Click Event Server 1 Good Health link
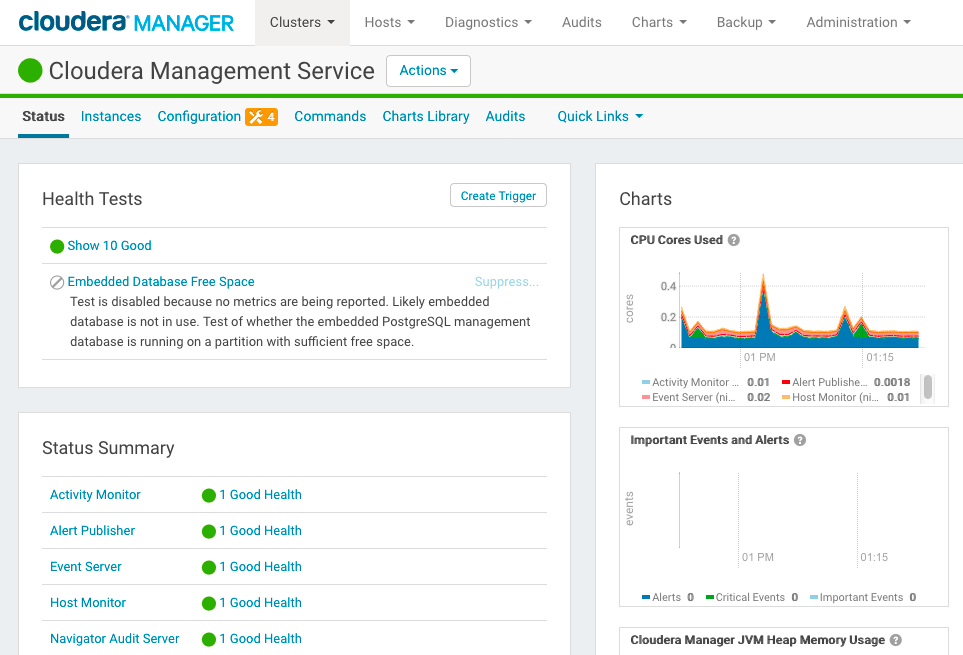Viewport: 963px width, 655px height. pos(260,567)
